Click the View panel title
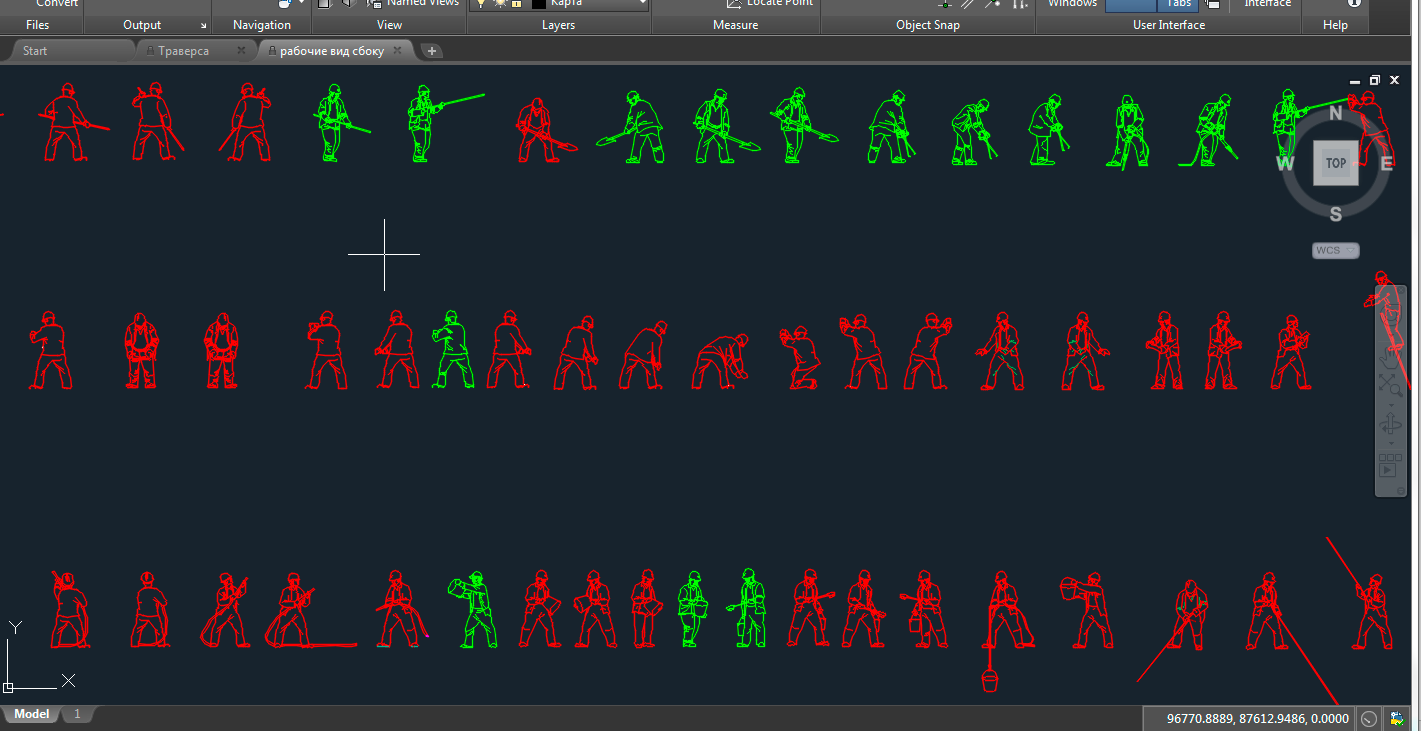 pyautogui.click(x=389, y=25)
